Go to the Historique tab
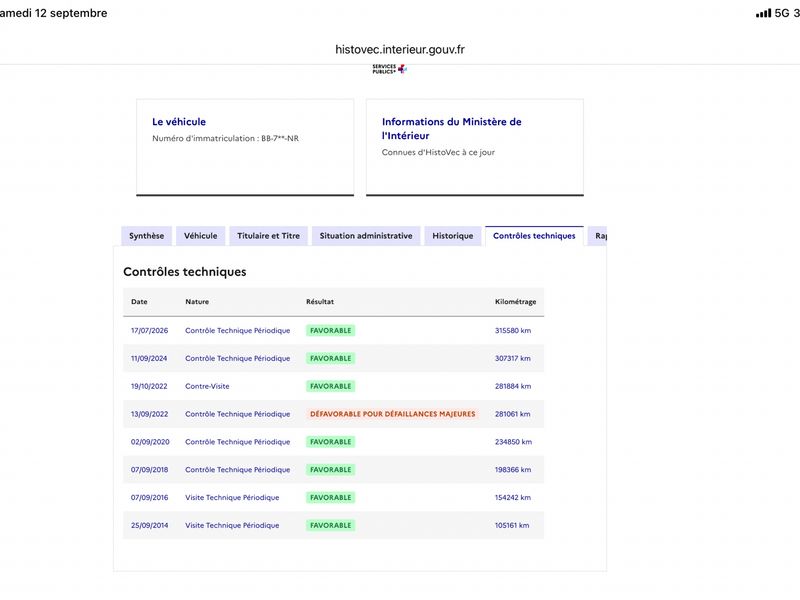 point(453,236)
